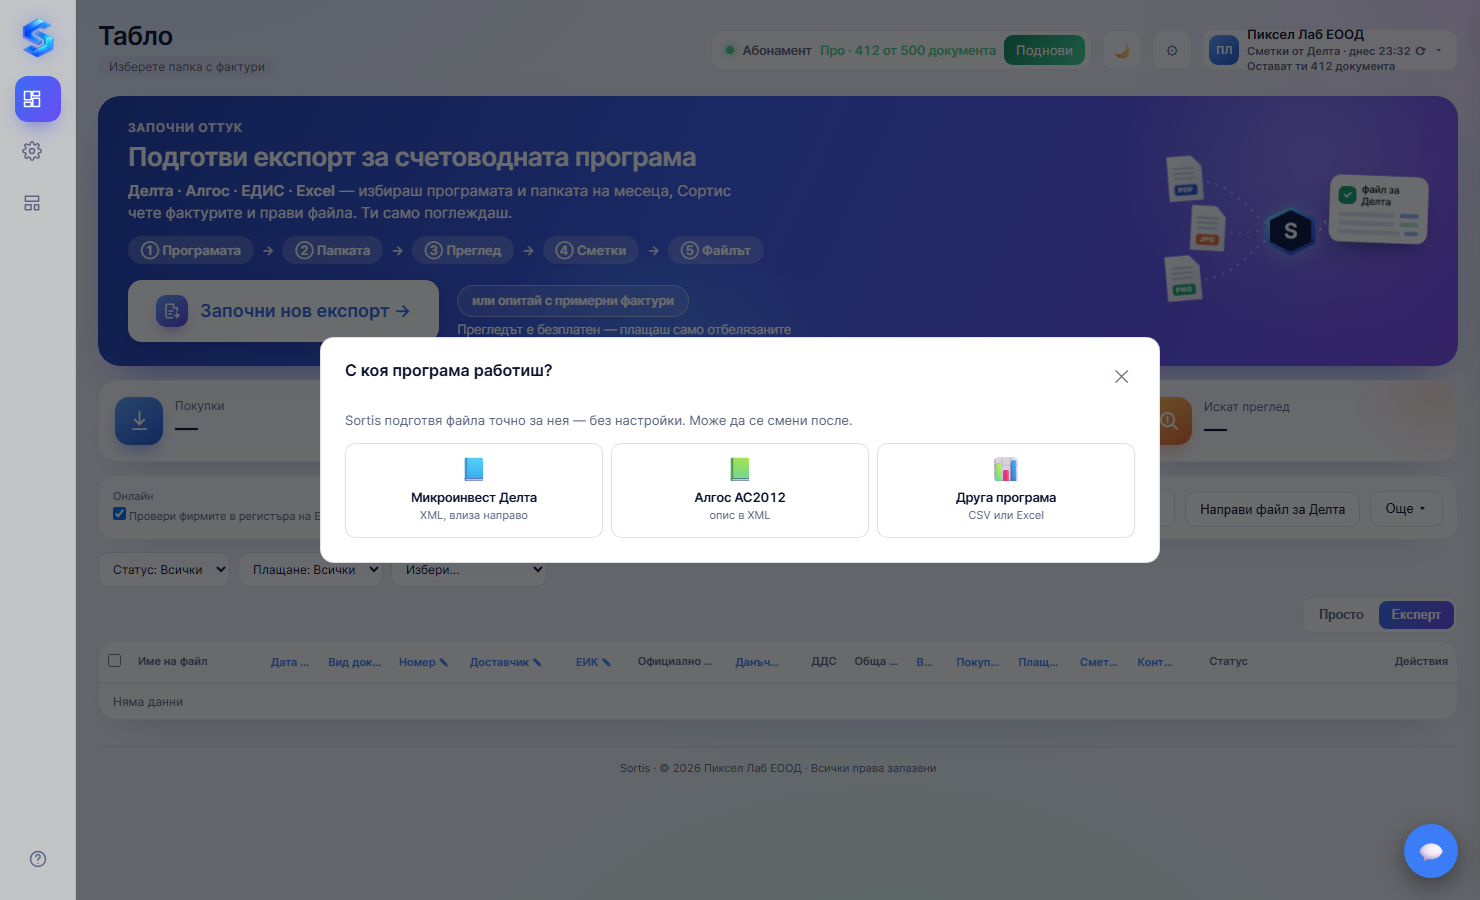Sort by ЕИК column header
This screenshot has height=900, width=1480.
click(593, 662)
